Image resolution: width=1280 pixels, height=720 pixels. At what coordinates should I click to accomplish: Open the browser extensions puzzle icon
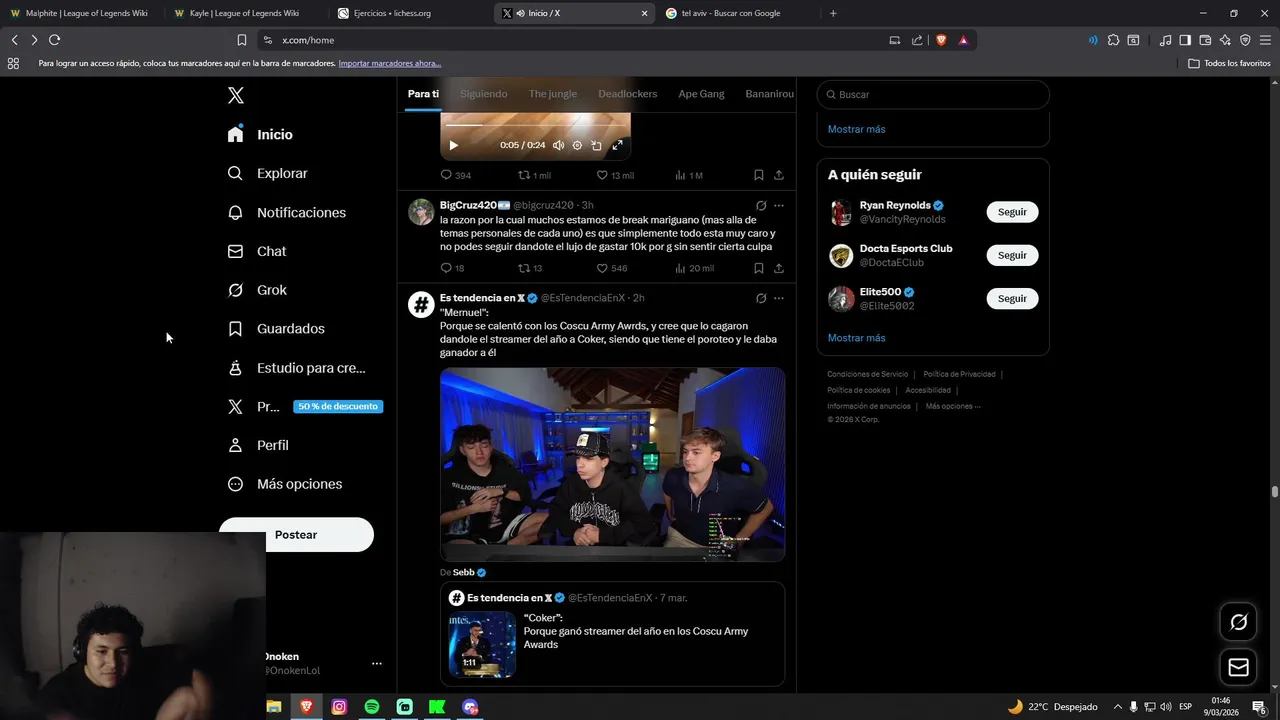coord(1113,40)
